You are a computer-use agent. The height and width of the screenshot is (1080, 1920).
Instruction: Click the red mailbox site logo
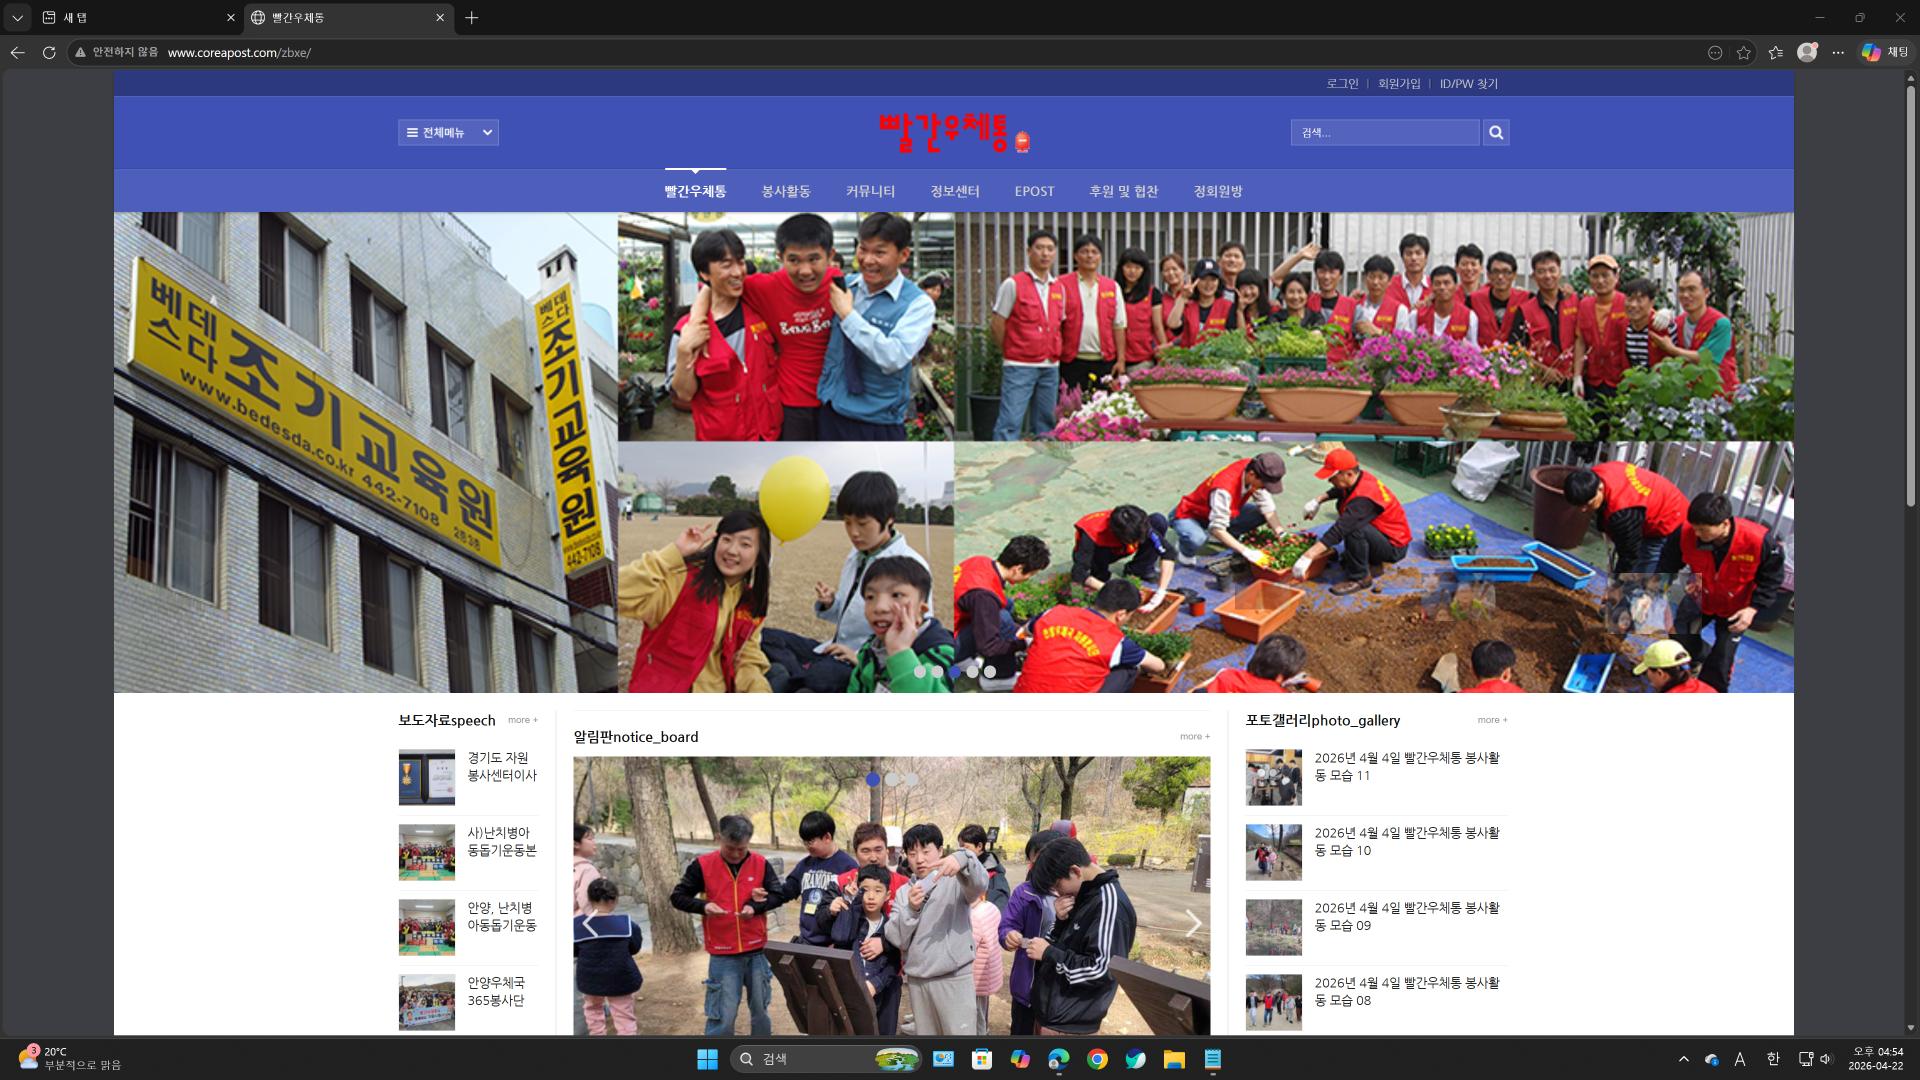tap(953, 133)
